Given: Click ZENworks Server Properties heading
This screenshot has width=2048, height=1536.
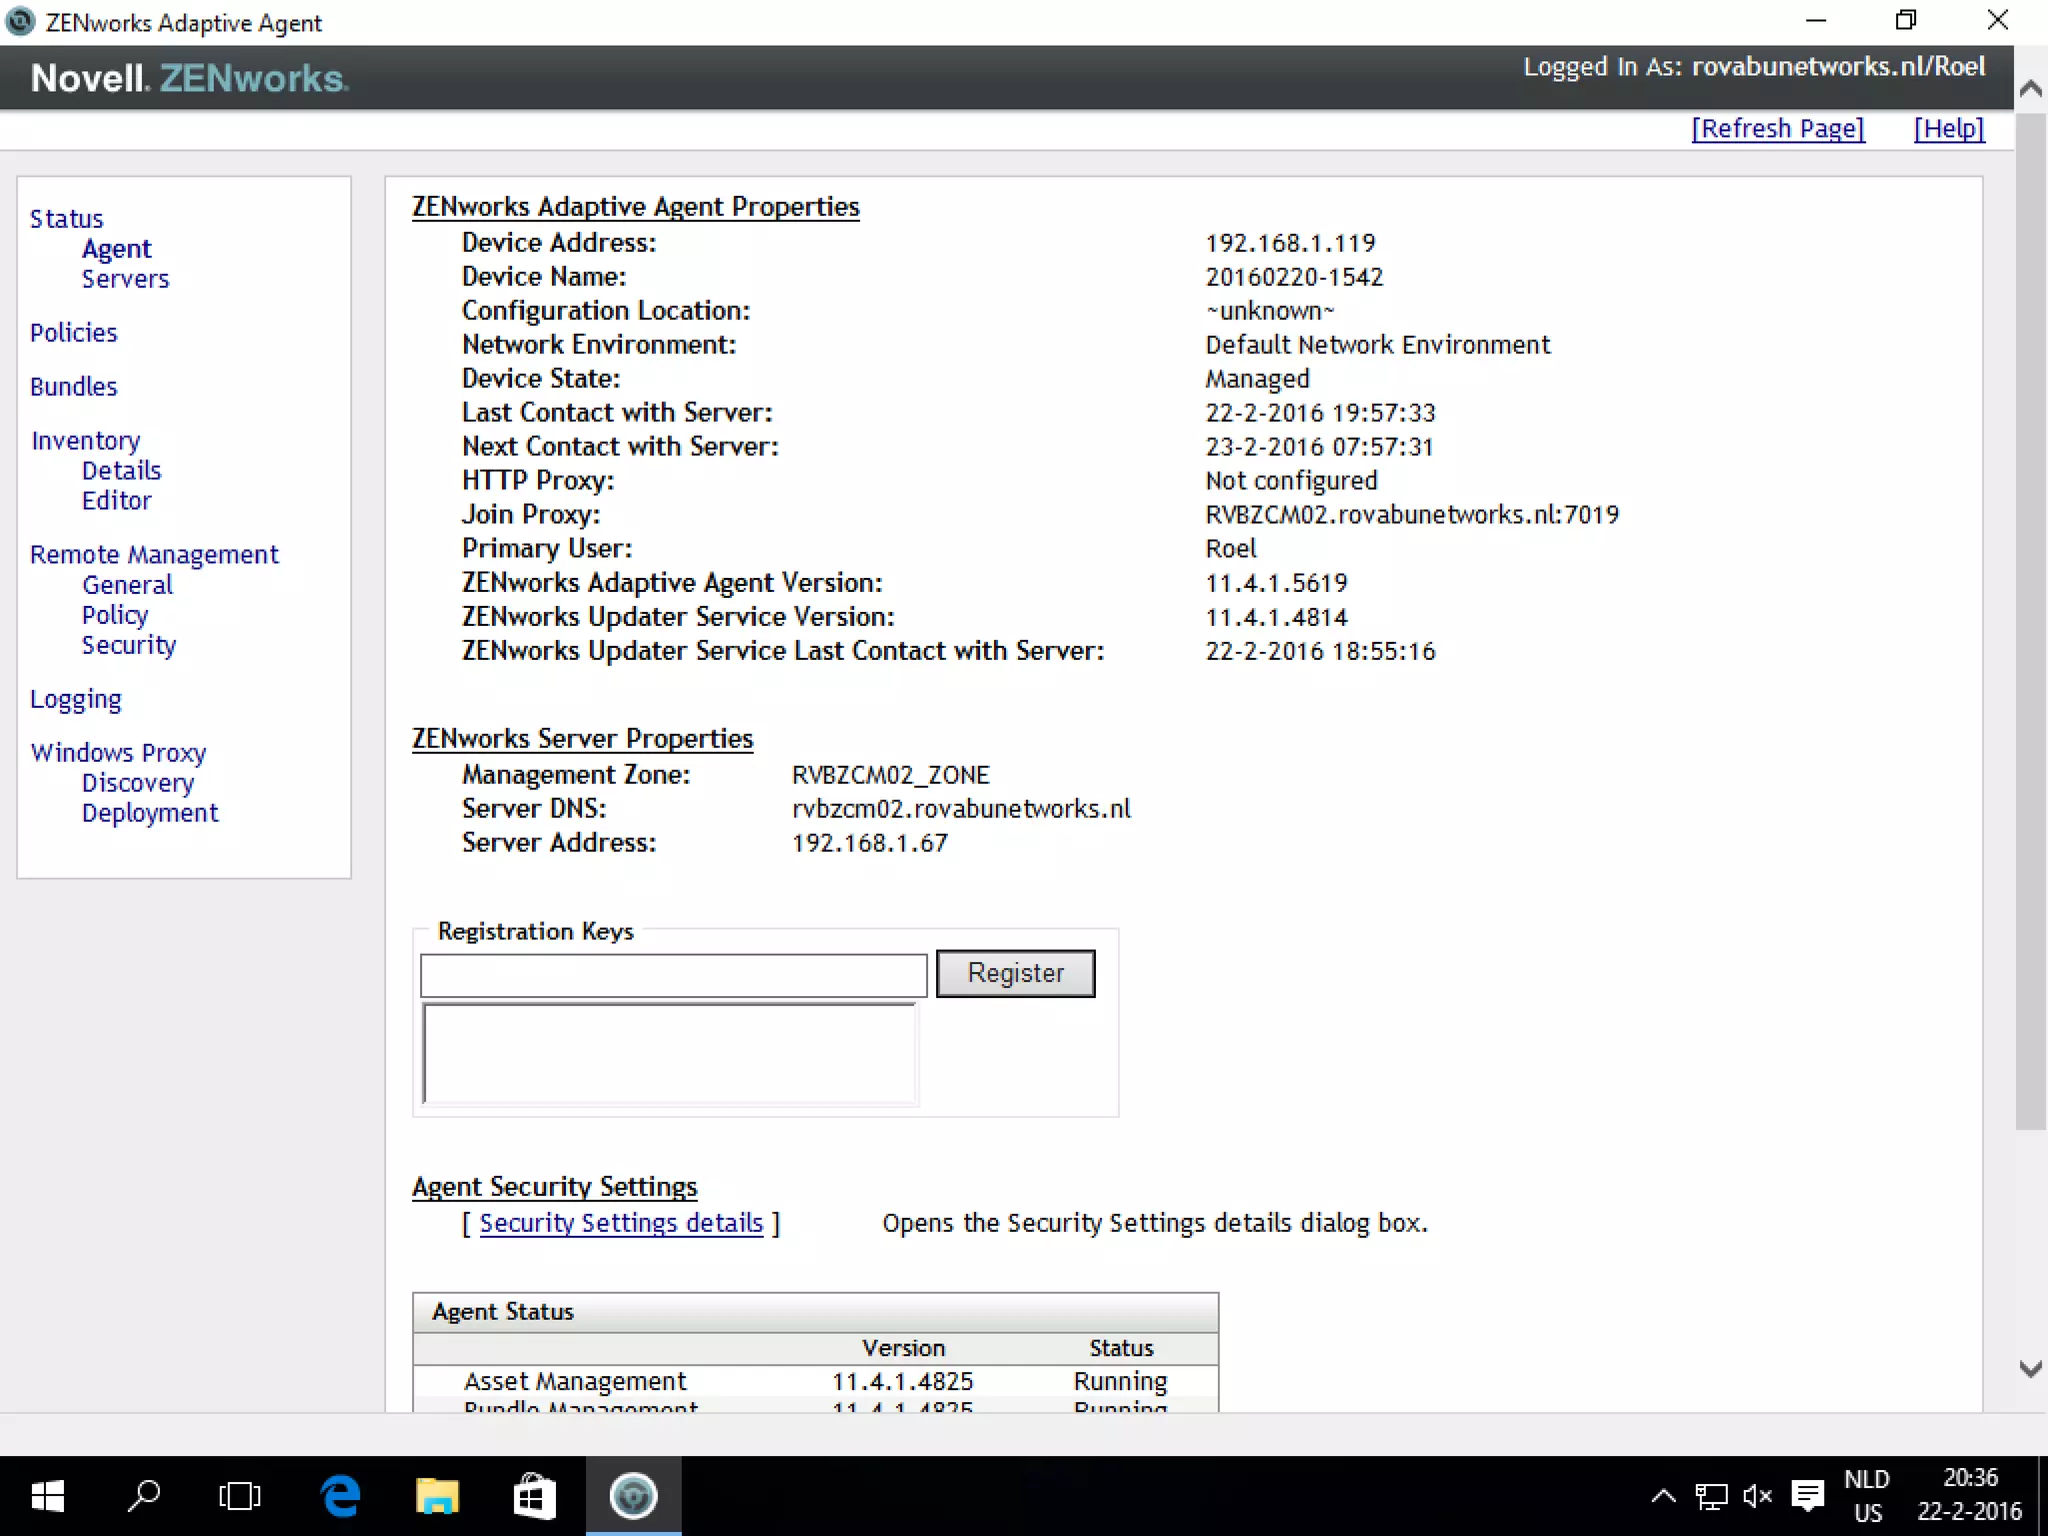Looking at the screenshot, I should (x=582, y=739).
